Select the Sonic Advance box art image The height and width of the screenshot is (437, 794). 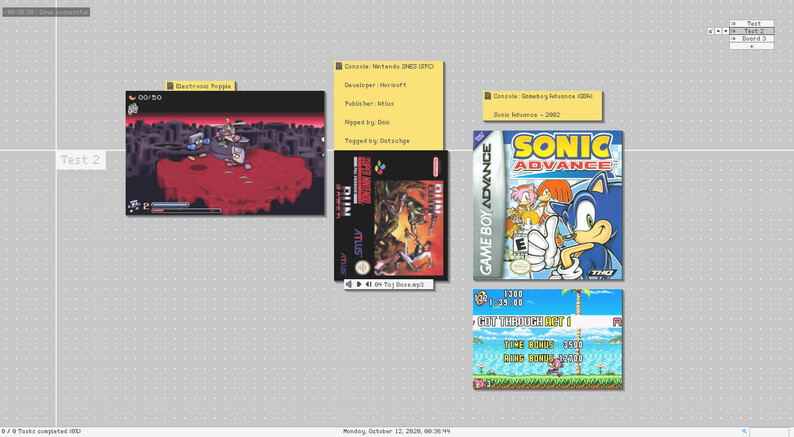(548, 205)
